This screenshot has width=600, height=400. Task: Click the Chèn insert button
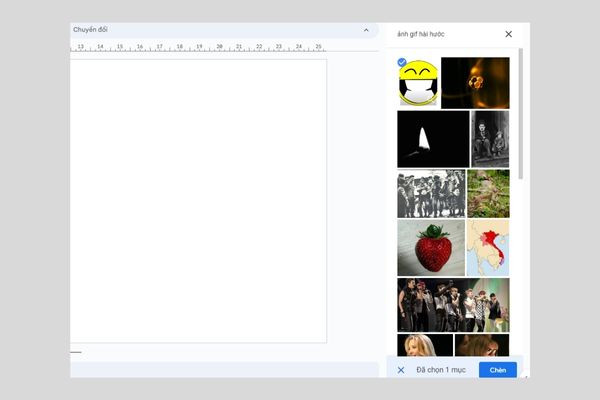tap(497, 370)
